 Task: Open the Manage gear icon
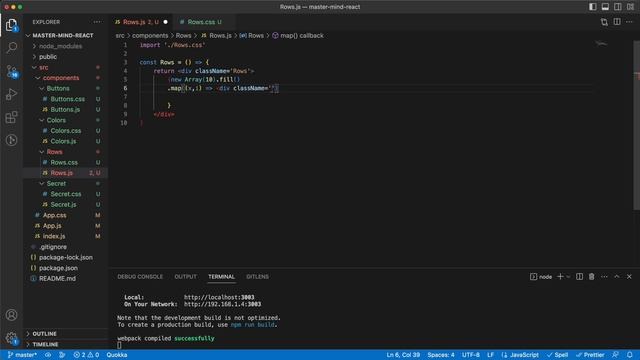point(11,338)
